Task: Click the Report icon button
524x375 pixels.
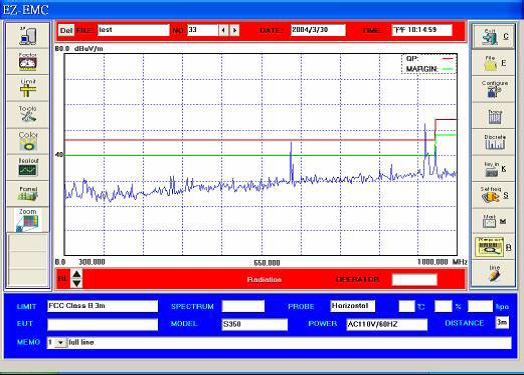Action: 493,247
